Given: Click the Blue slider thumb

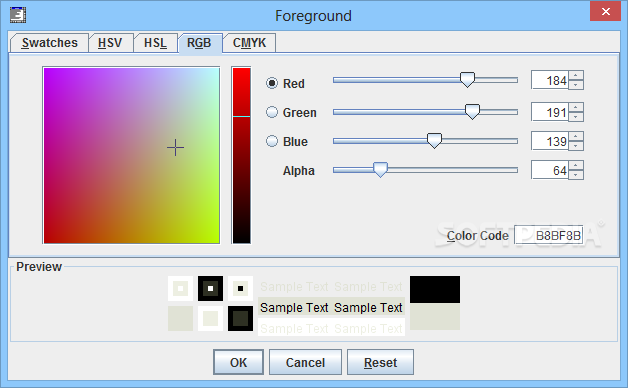Looking at the screenshot, I should [x=434, y=141].
